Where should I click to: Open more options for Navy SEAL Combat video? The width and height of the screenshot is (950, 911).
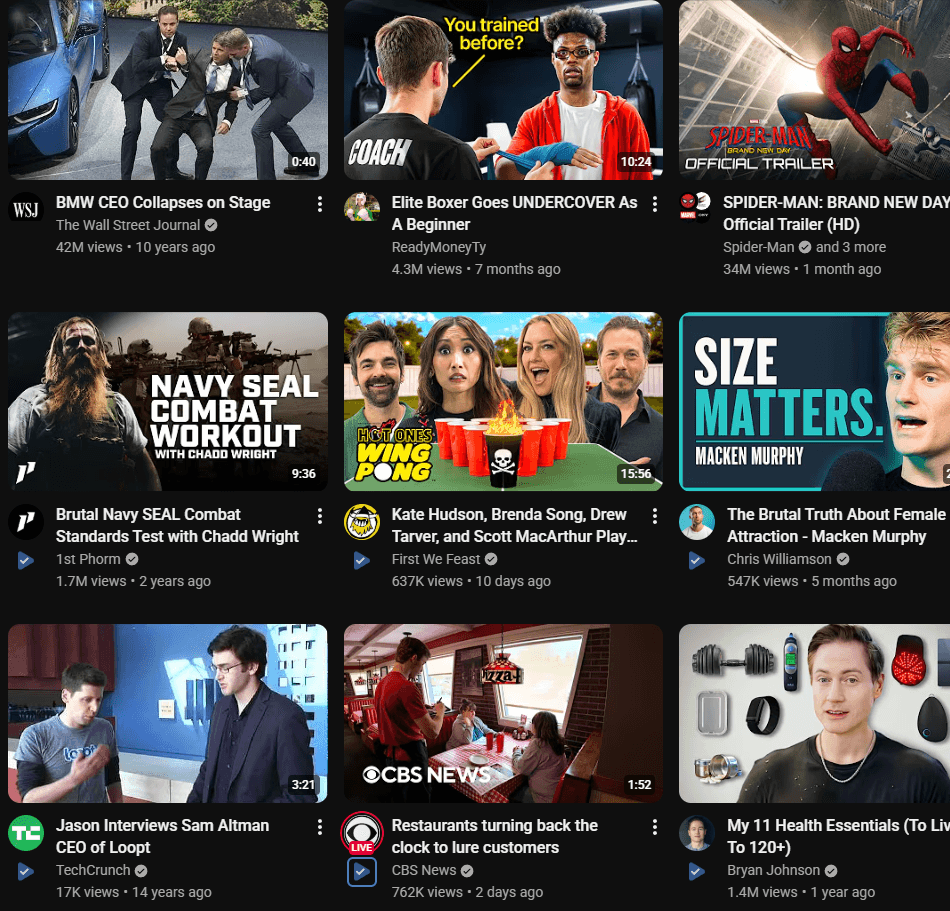(x=320, y=516)
